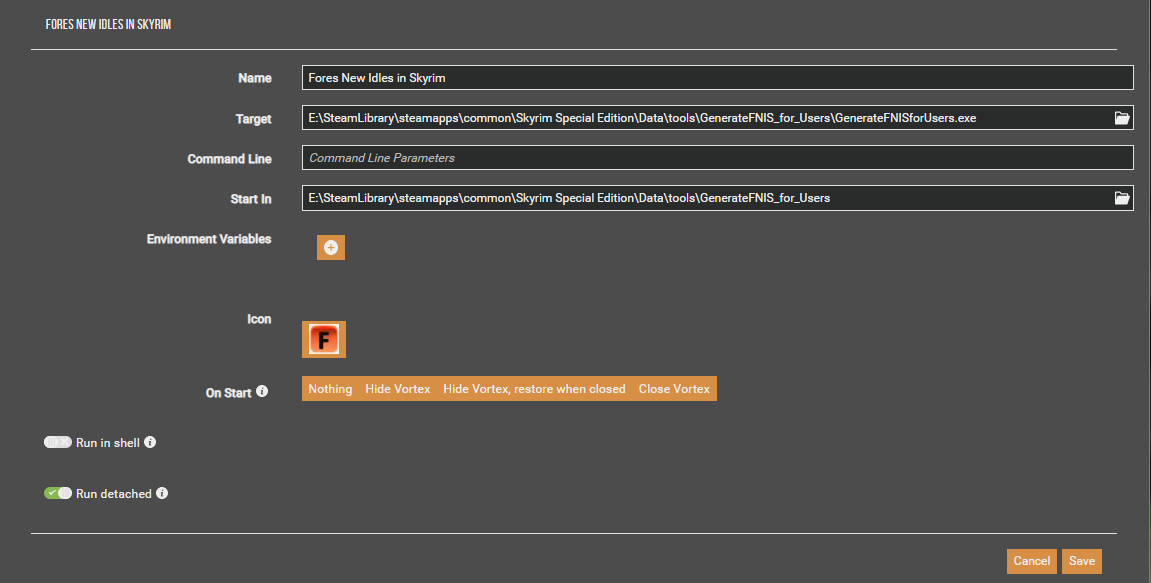The height and width of the screenshot is (583, 1151).
Task: Click the Fores New Idles in Skyrim heading
Action: coord(108,24)
